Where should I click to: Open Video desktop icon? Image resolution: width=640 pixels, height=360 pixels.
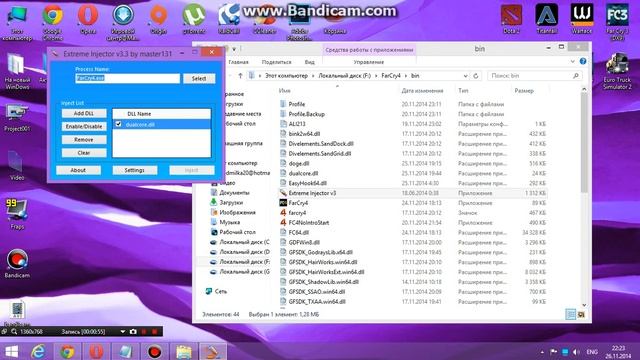17,166
